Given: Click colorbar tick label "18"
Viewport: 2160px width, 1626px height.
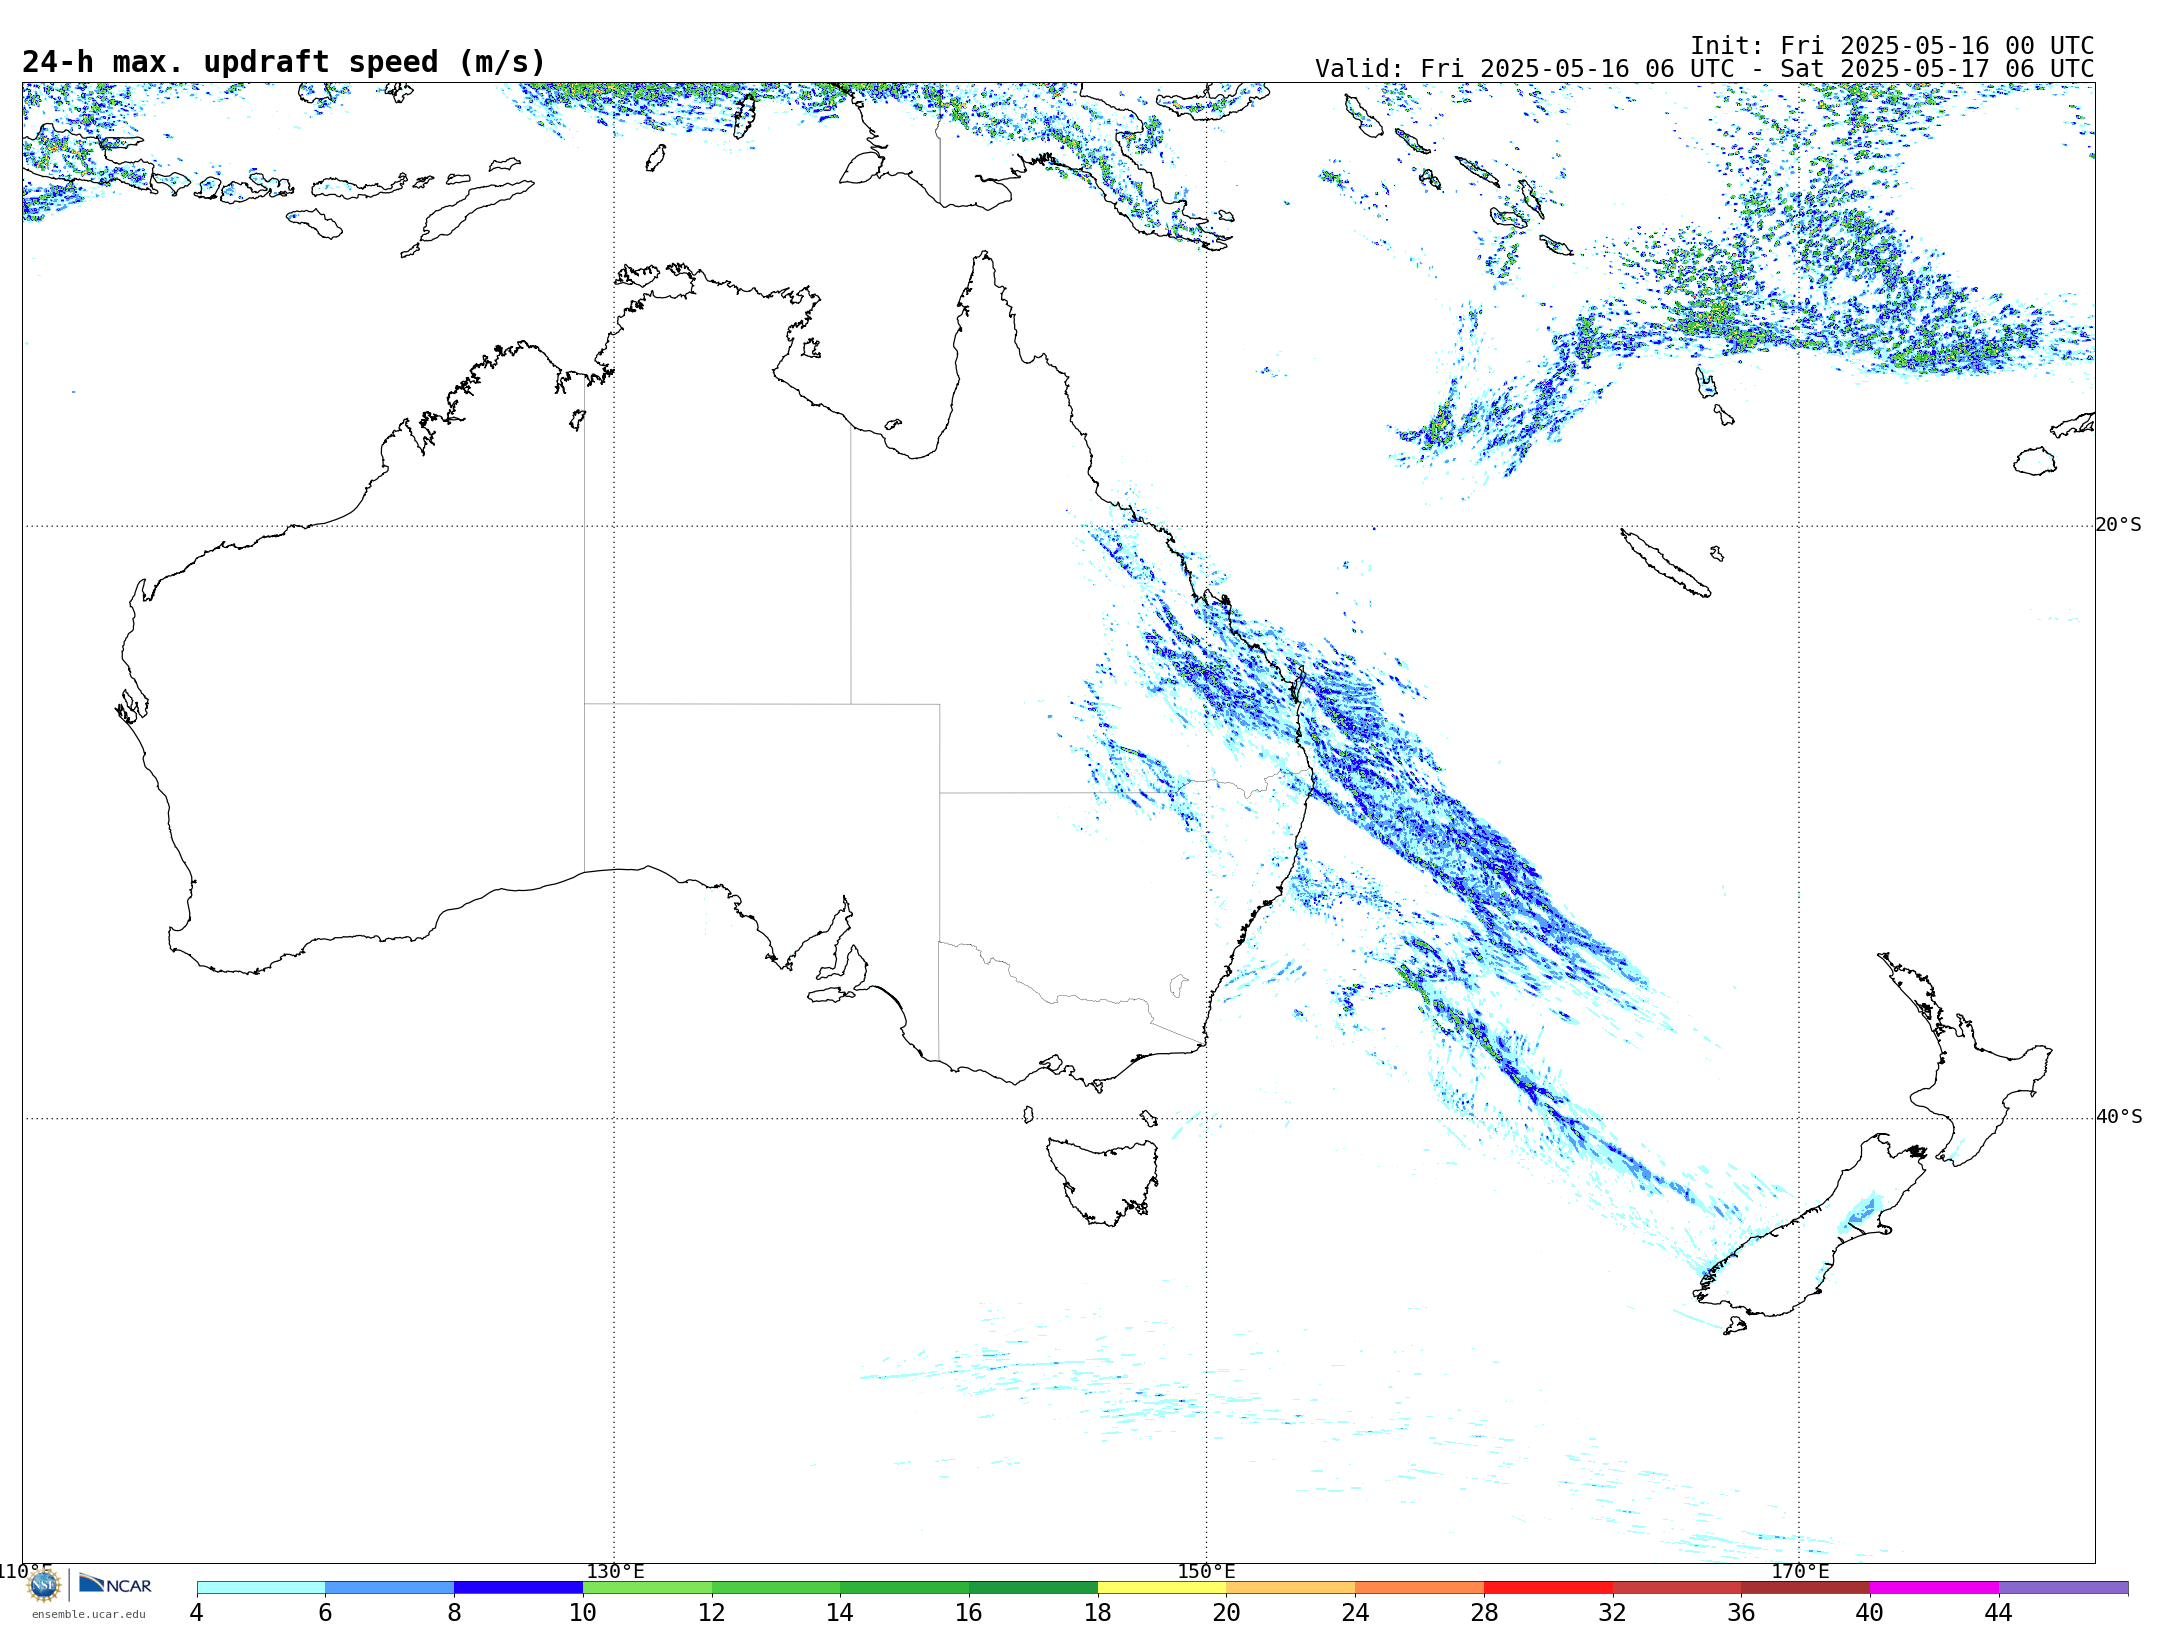Looking at the screenshot, I should [1098, 1613].
